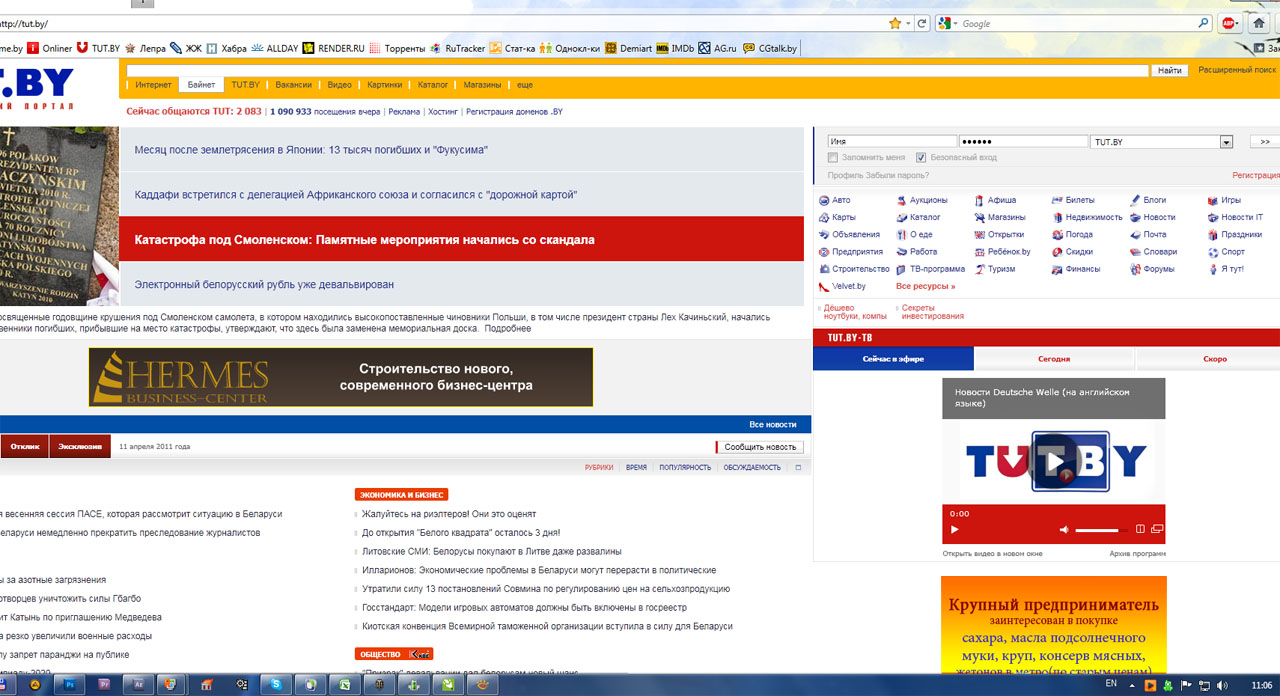This screenshot has width=1280, height=696.
Task: Open Хабра bookmark in toolbar
Action: (x=226, y=48)
